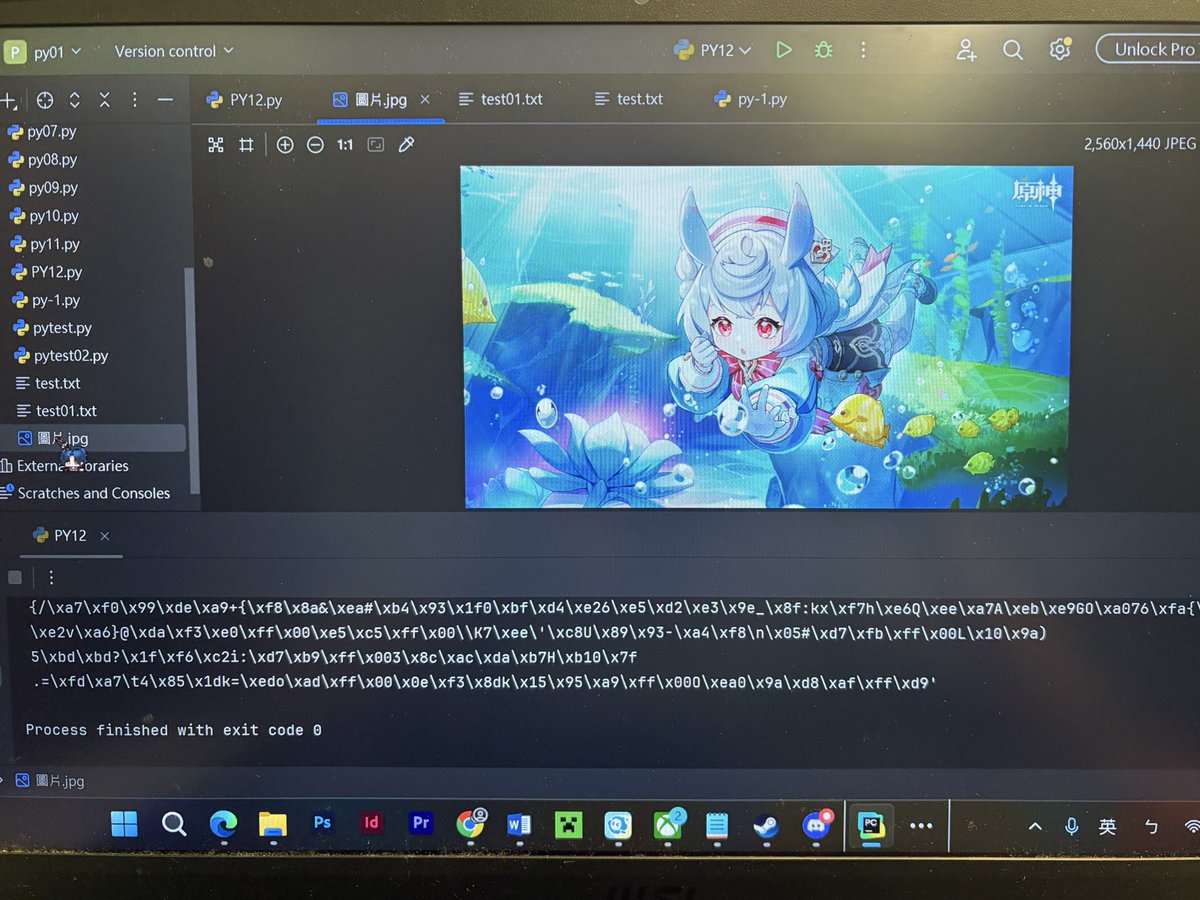Open the PY12 run configuration dropdown

click(x=712, y=50)
